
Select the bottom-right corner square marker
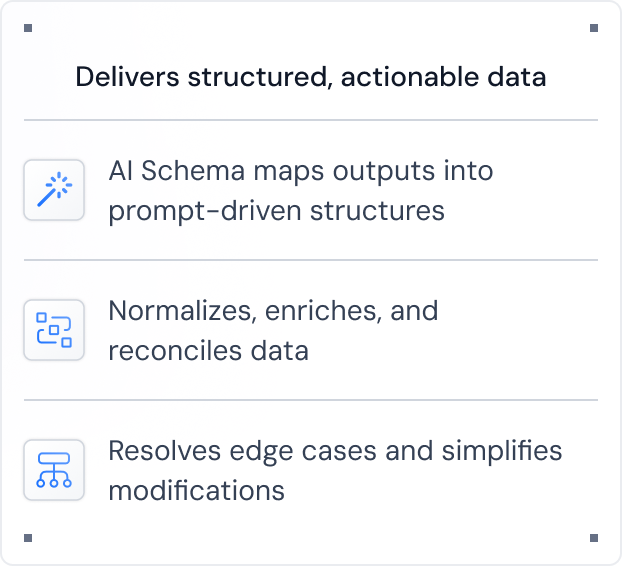coord(594,538)
